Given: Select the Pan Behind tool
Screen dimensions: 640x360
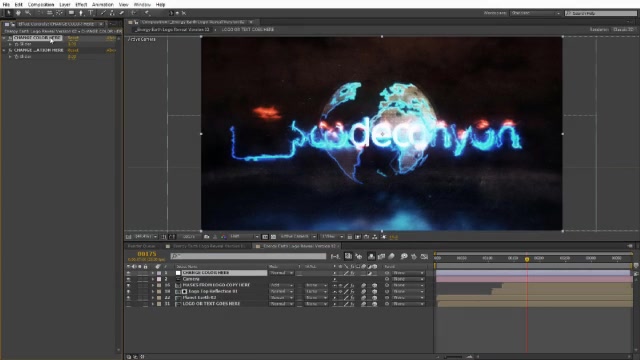Looking at the screenshot, I should point(59,13).
